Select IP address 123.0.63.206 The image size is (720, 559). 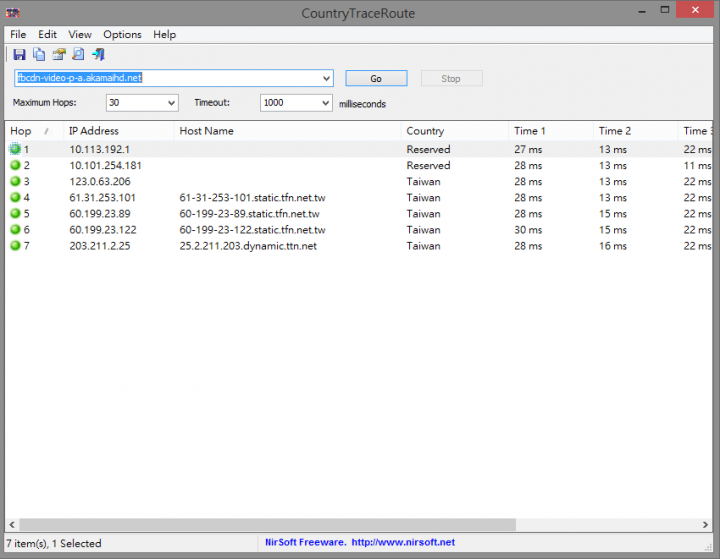pos(100,181)
